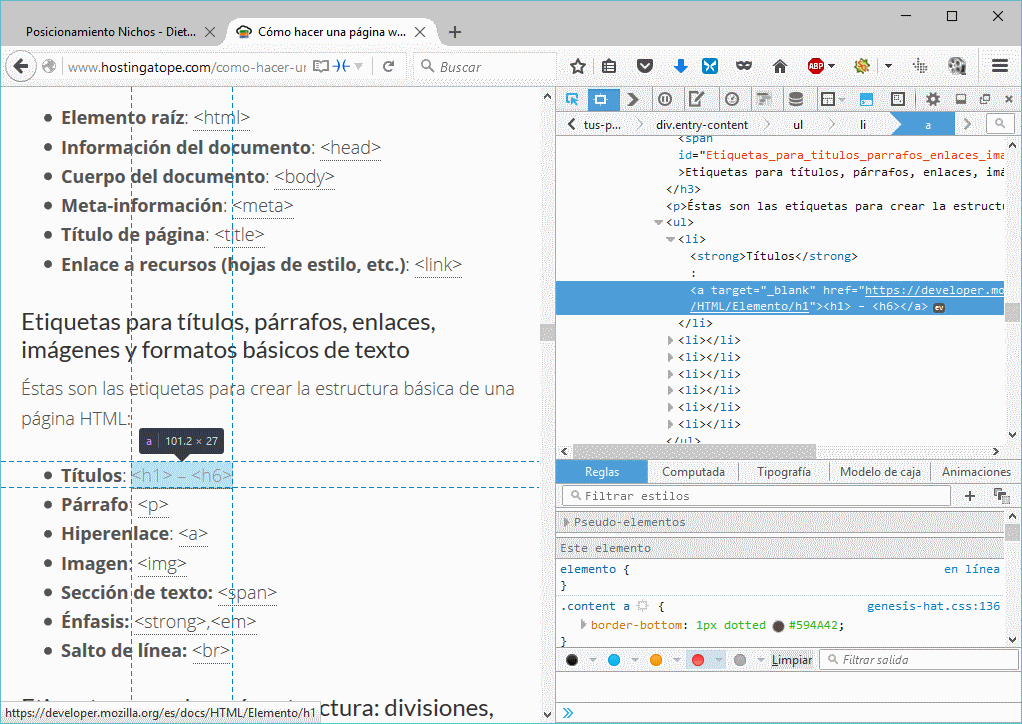Viewport: 1022px width, 724px height.
Task: Switch to the Computada tab
Action: pyautogui.click(x=693, y=472)
